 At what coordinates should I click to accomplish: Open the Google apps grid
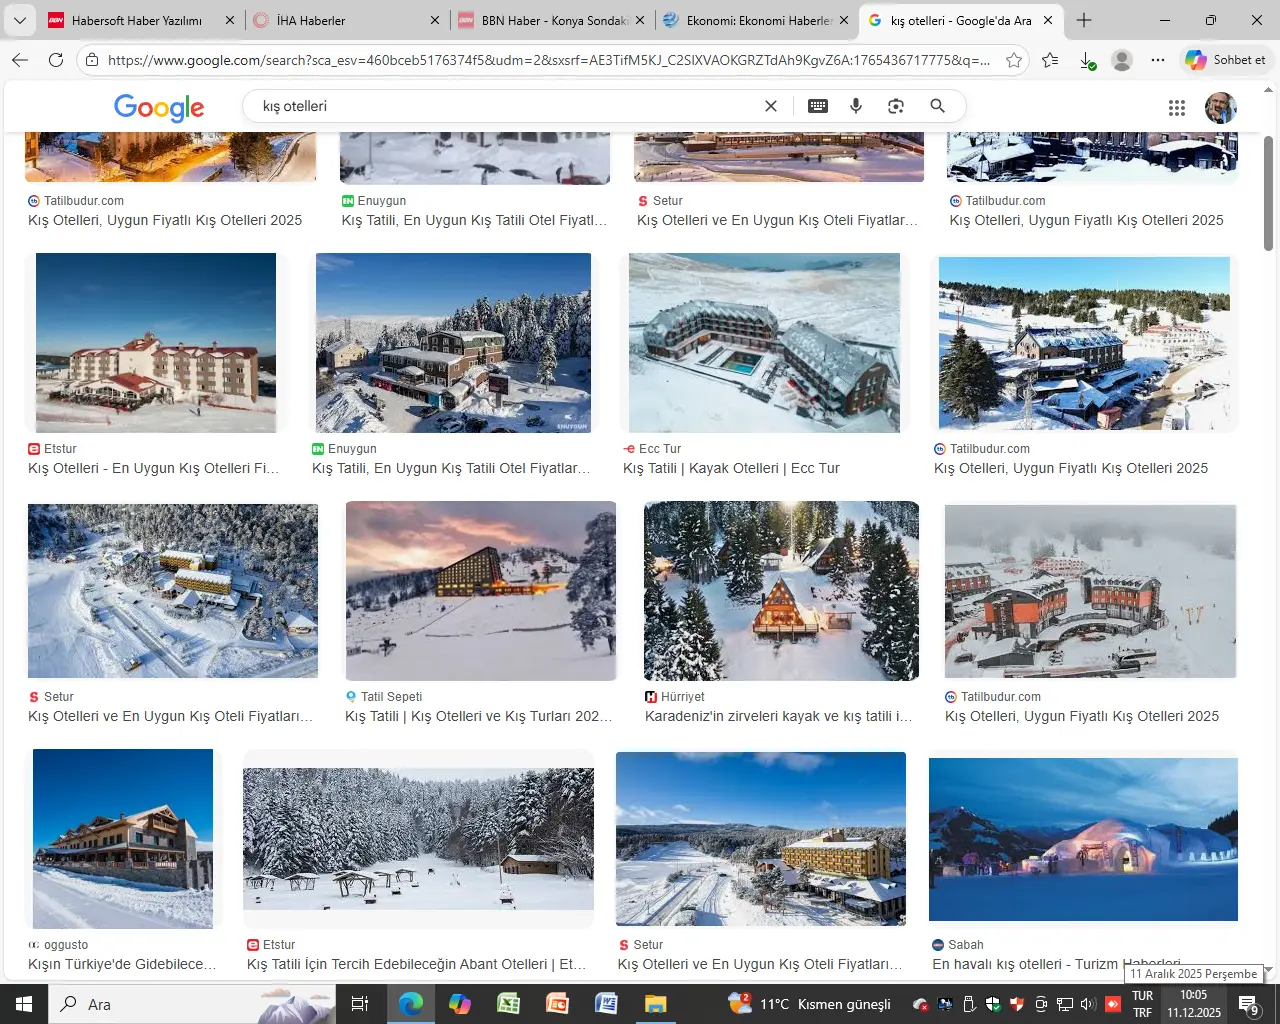[1177, 108]
